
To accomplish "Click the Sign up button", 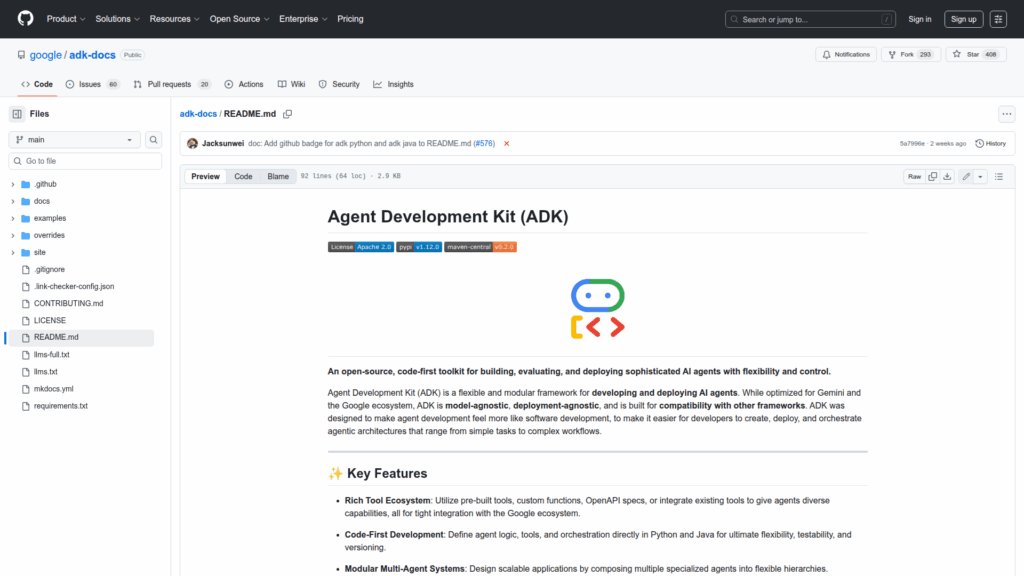I will [x=963, y=19].
